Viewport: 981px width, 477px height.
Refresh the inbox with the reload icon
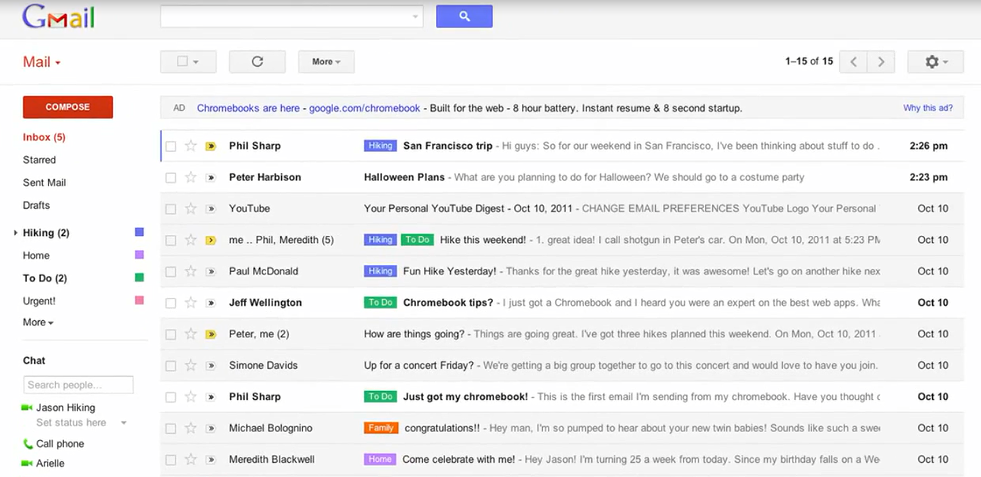(x=257, y=62)
